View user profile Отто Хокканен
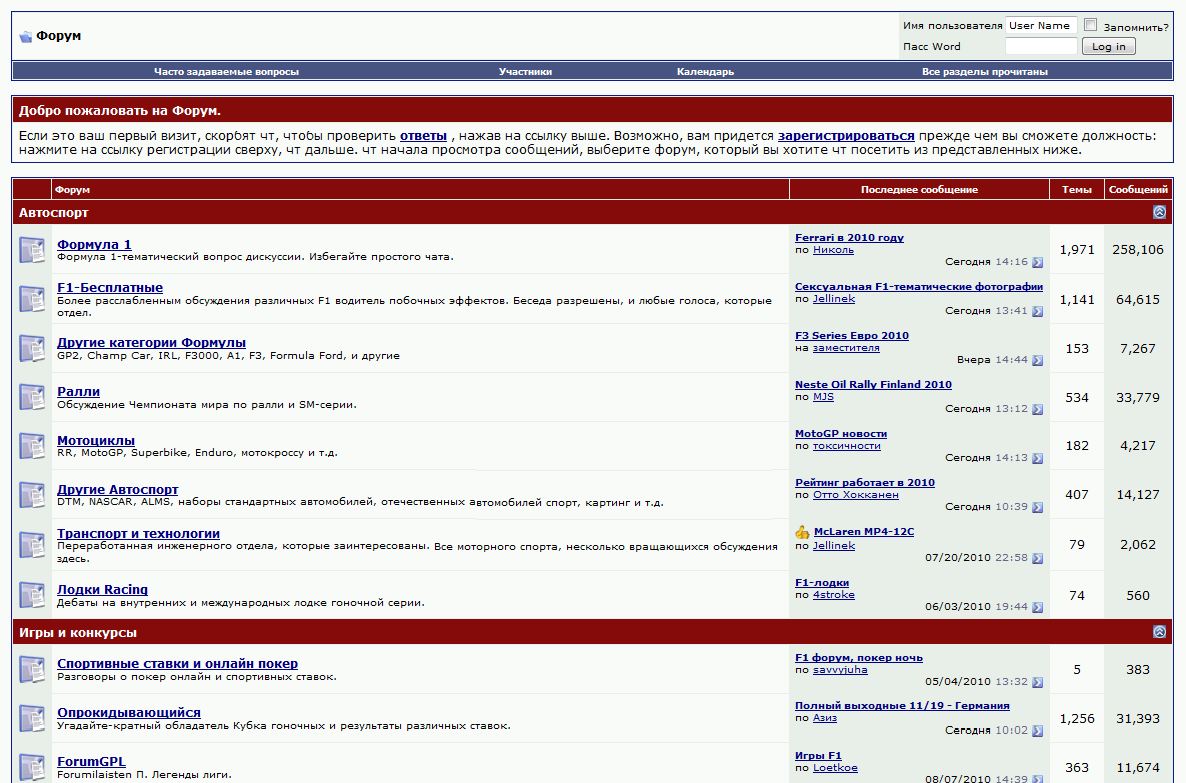 pos(855,495)
